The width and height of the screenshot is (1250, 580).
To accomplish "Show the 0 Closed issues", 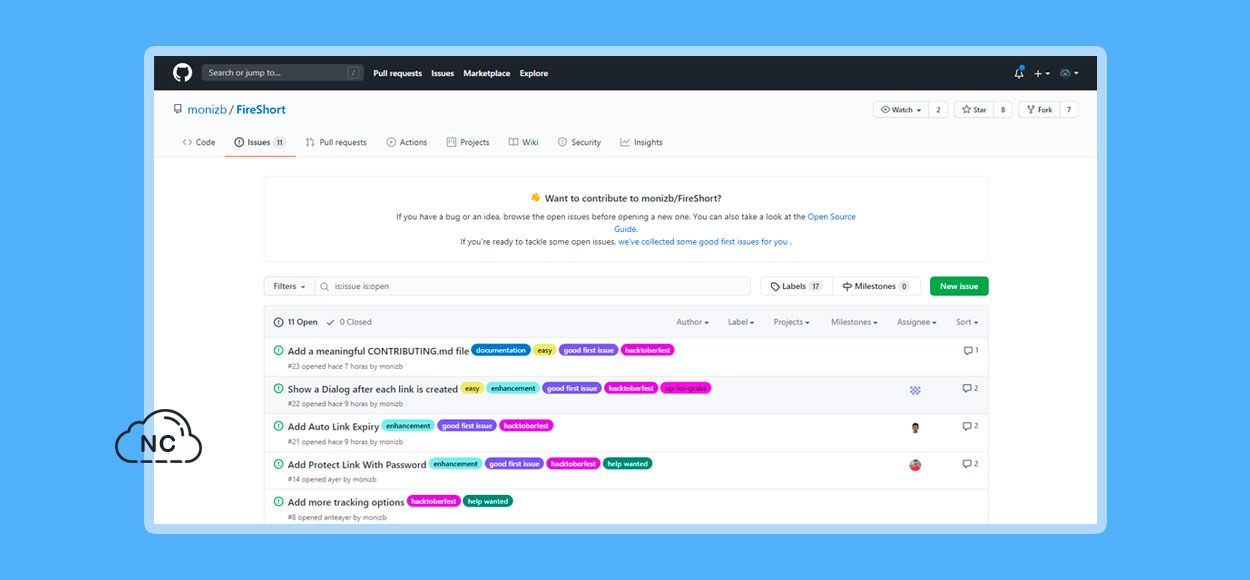I will point(349,322).
